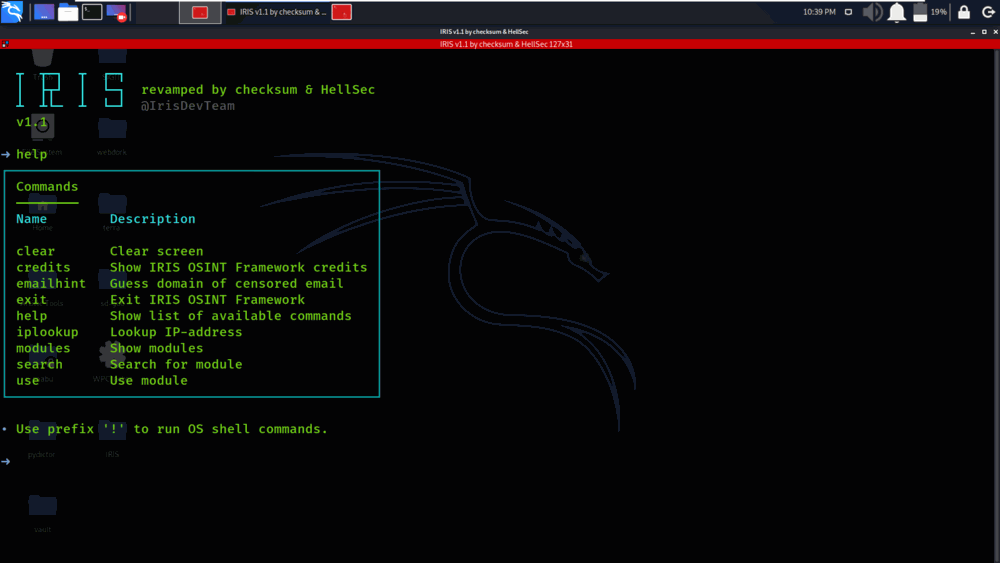Viewport: 1000px width, 563px height.
Task: Click the battery indicator showing 19%
Action: (929, 12)
